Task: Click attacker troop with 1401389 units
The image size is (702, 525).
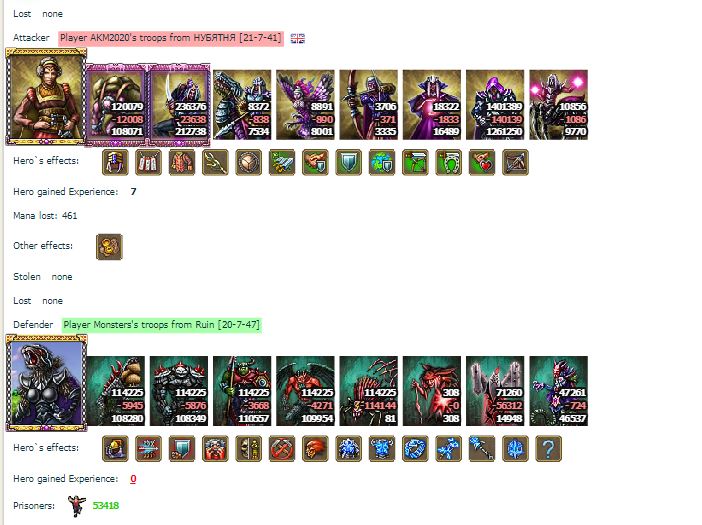Action: tap(495, 105)
